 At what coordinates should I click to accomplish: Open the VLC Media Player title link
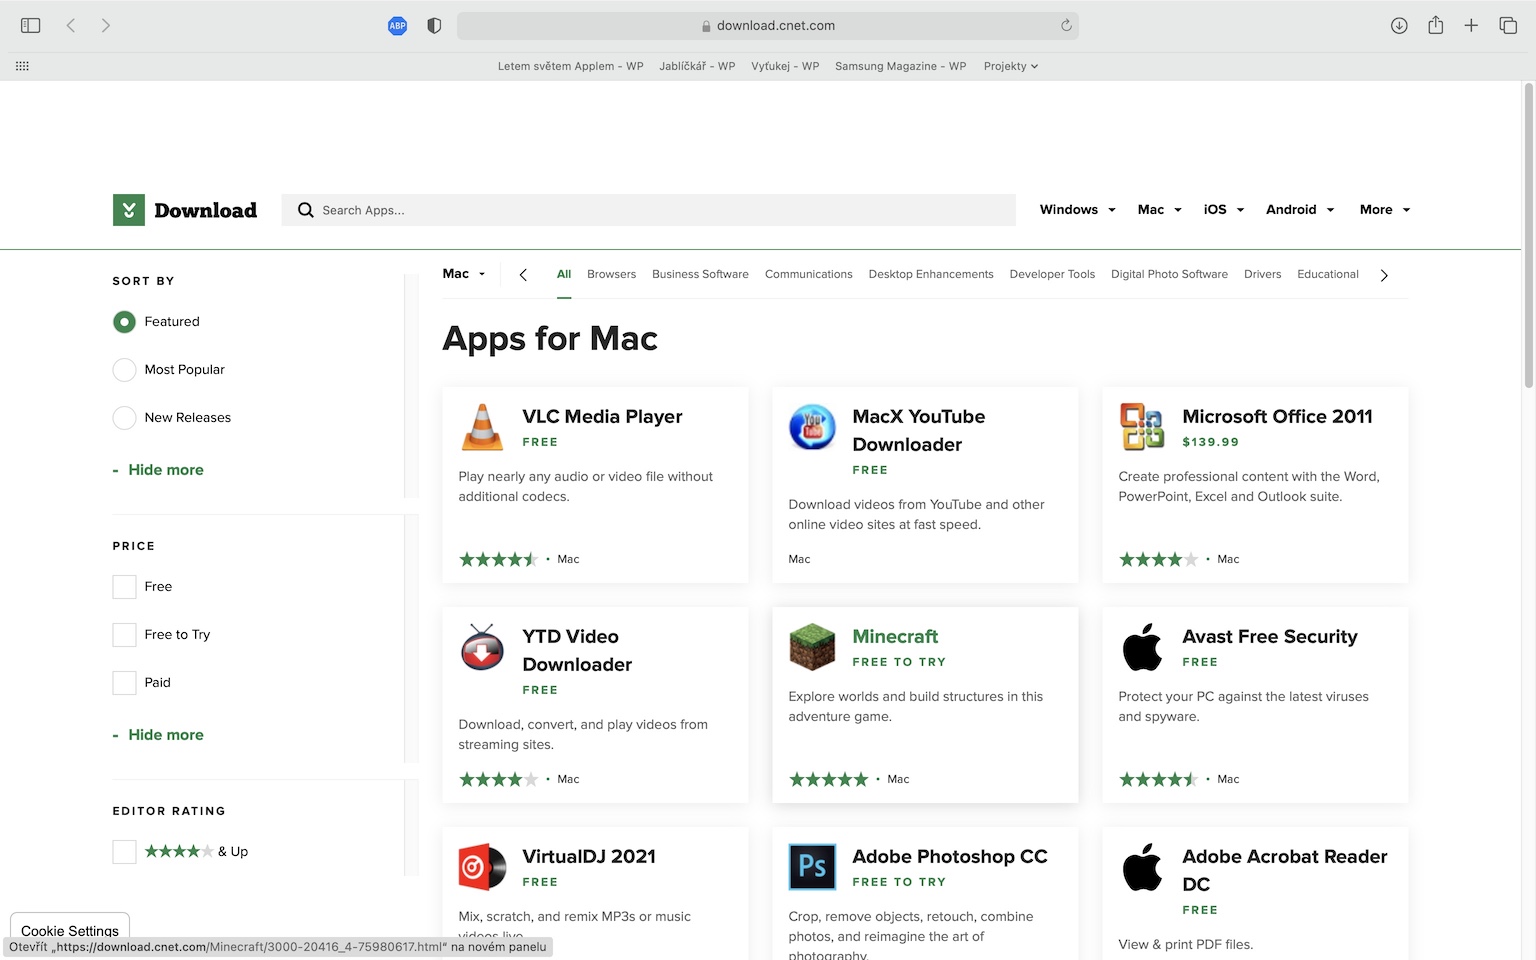[x=602, y=417]
